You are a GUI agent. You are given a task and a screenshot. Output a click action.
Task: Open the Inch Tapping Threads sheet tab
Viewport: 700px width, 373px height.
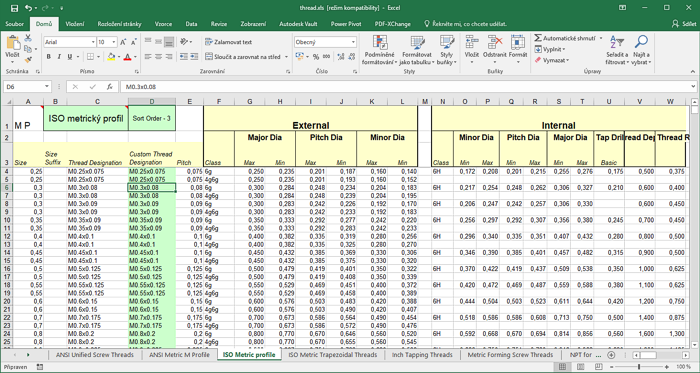point(422,355)
